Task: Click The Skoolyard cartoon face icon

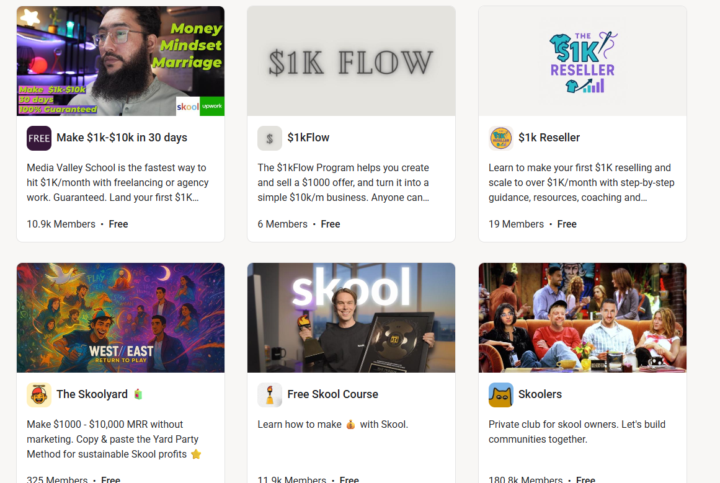Action: [x=39, y=395]
